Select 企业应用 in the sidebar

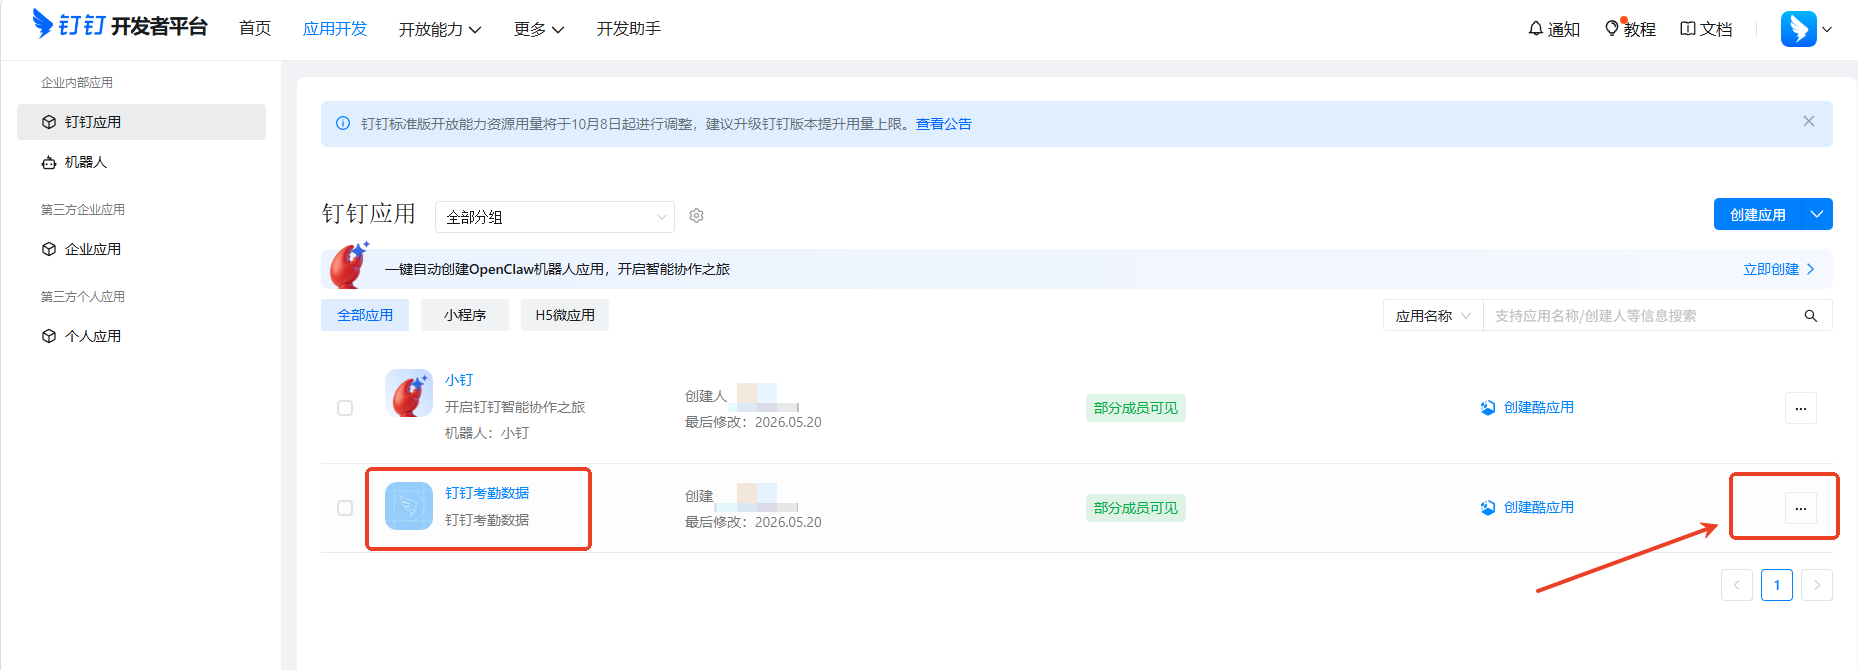[141, 249]
